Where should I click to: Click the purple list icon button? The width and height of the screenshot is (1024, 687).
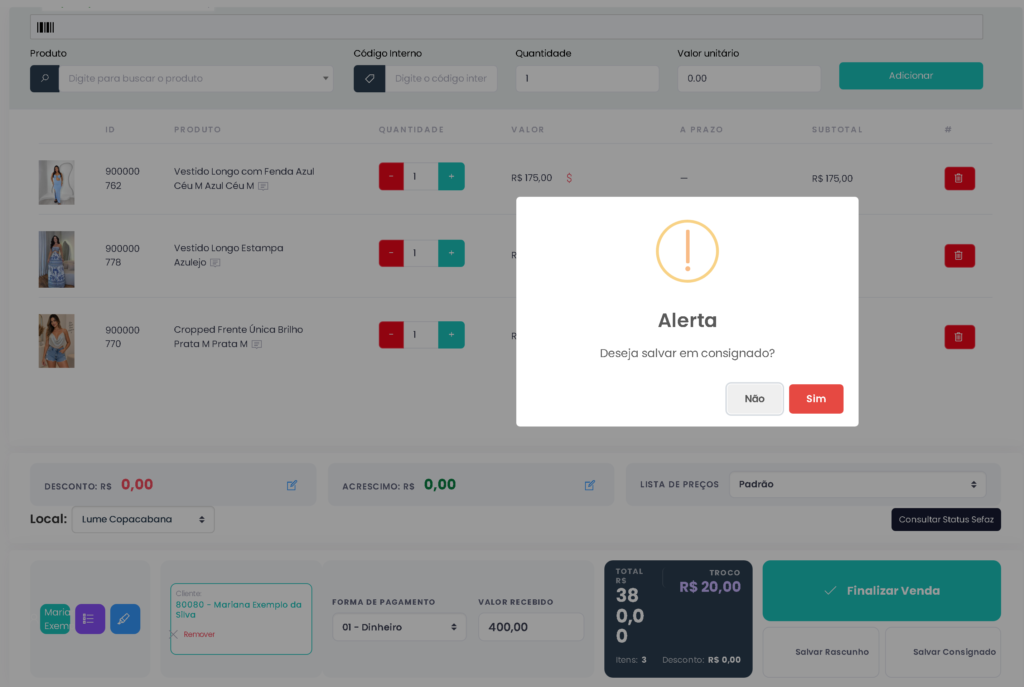(90, 619)
